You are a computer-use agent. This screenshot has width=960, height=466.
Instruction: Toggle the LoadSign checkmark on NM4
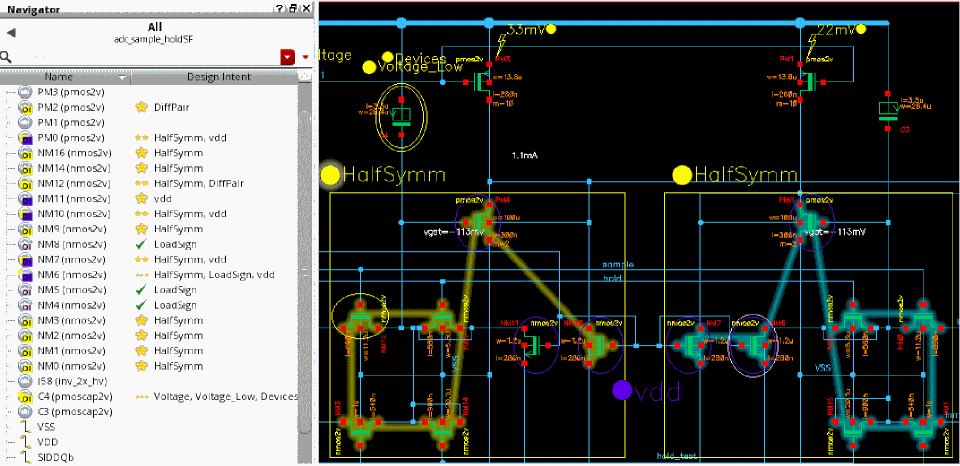[142, 305]
